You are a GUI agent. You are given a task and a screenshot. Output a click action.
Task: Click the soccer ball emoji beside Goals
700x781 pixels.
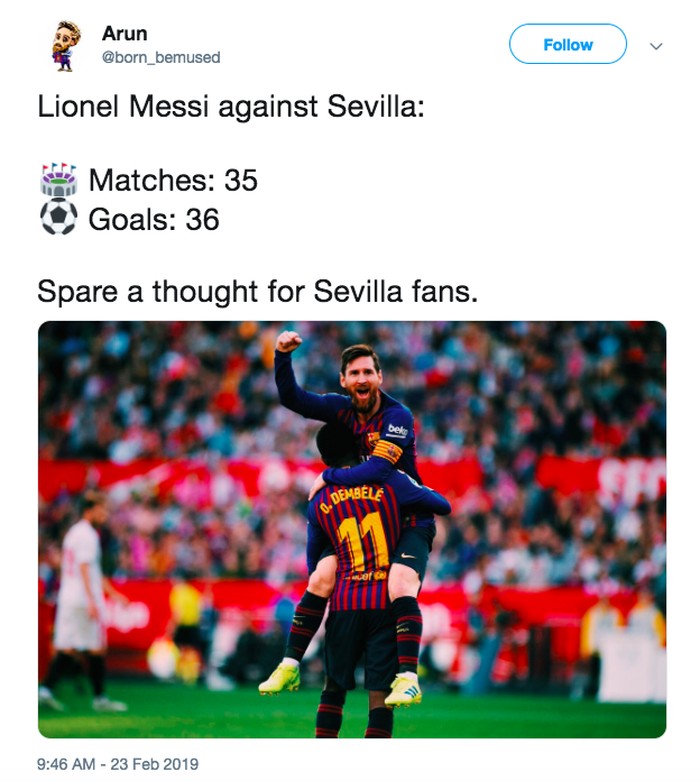pos(58,219)
